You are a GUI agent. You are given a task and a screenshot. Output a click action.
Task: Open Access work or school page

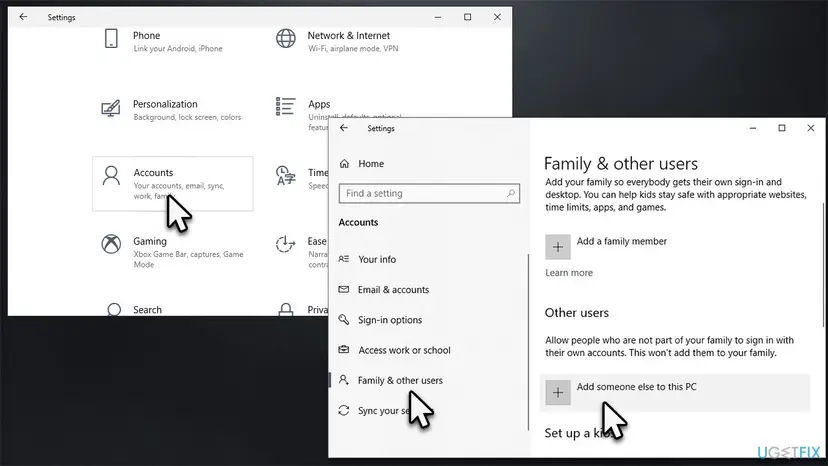(404, 350)
